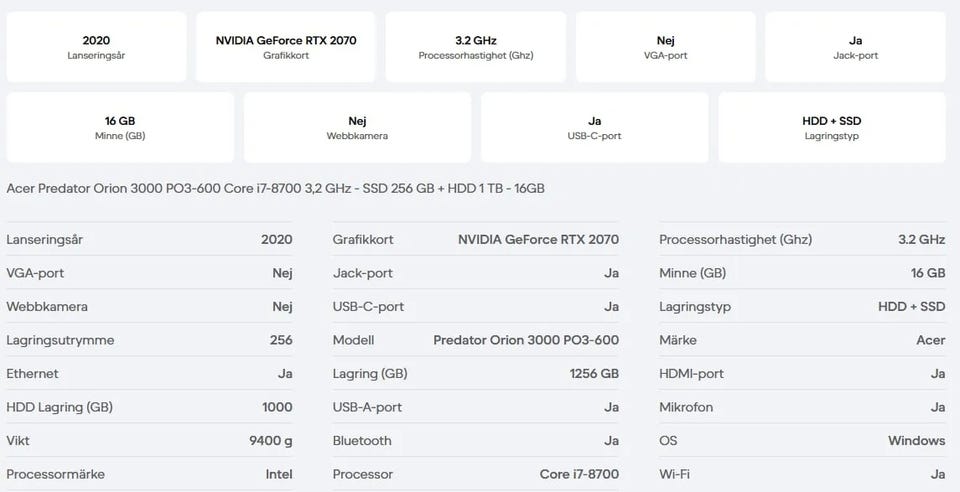Click the HDD + SSD Lagringstyp card
960x492 pixels.
coord(832,127)
